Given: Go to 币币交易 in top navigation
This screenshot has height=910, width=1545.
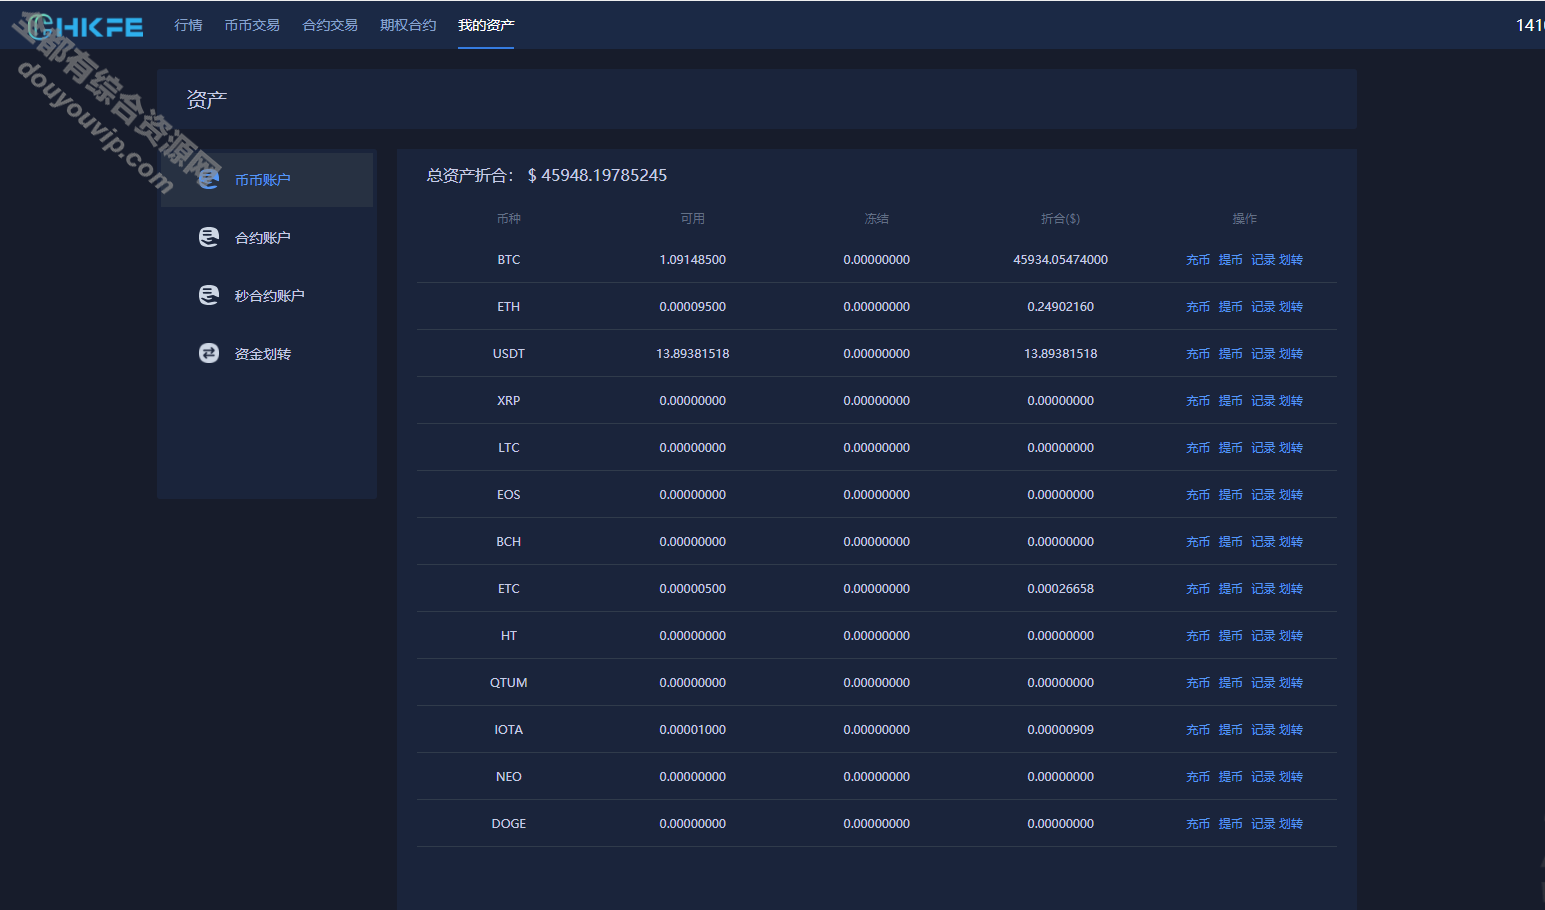Looking at the screenshot, I should pyautogui.click(x=252, y=25).
